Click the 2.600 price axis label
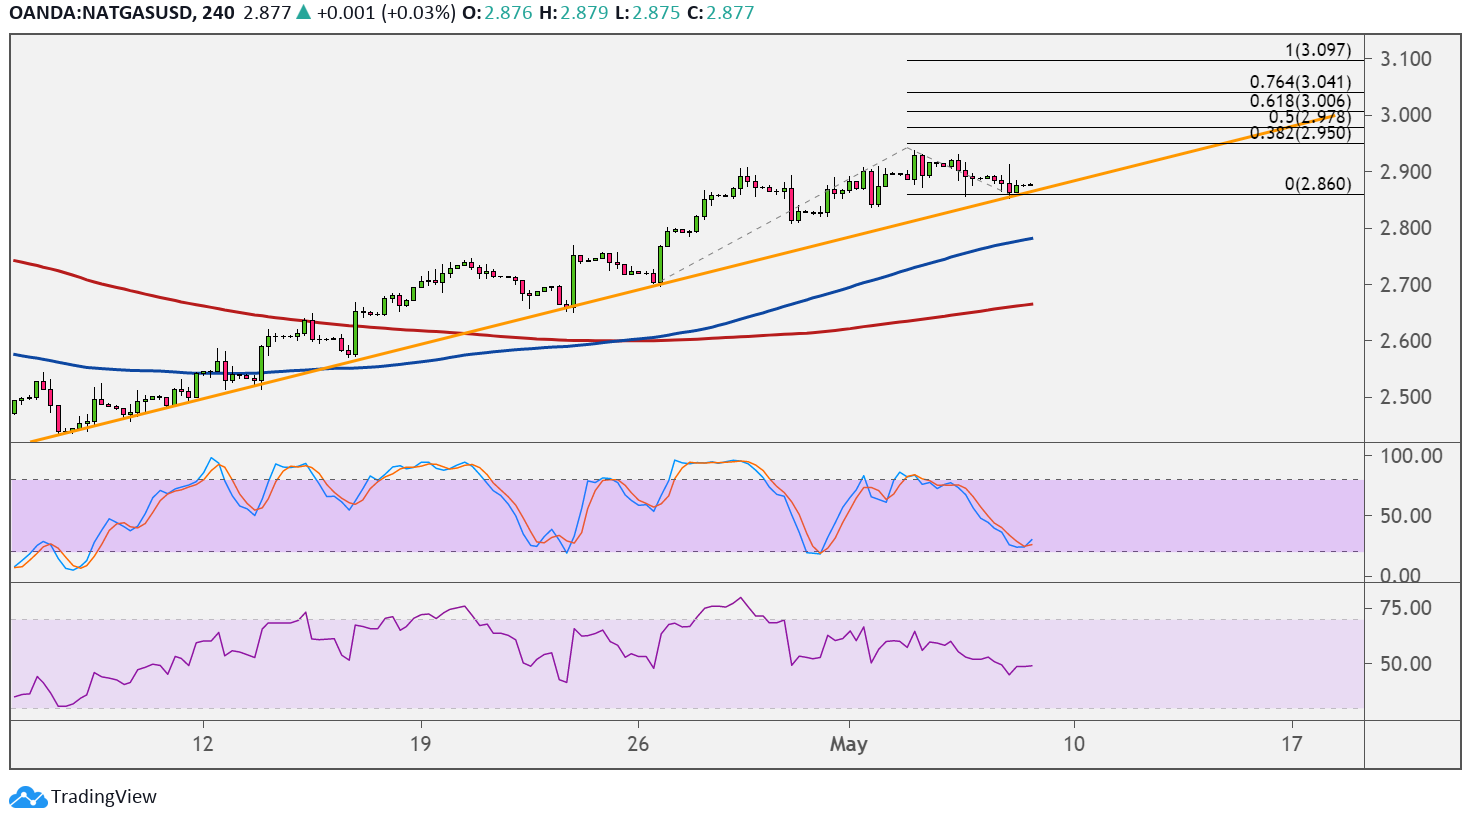Viewport: 1471px width, 824px height. (x=1406, y=341)
